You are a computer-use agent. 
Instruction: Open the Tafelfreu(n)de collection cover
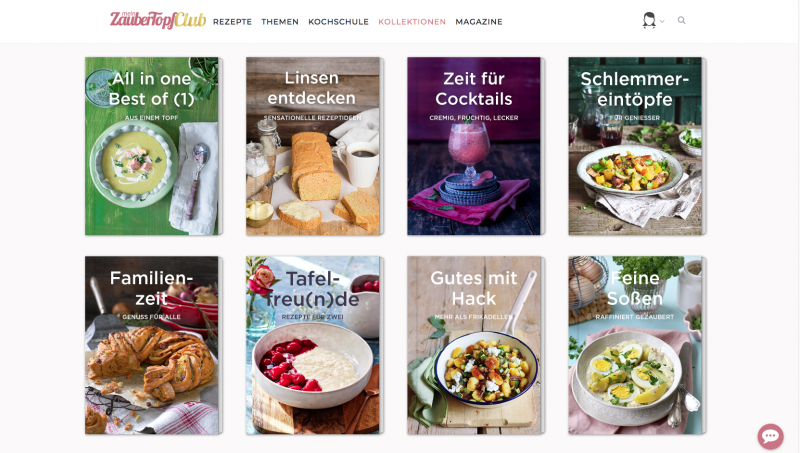[315, 345]
